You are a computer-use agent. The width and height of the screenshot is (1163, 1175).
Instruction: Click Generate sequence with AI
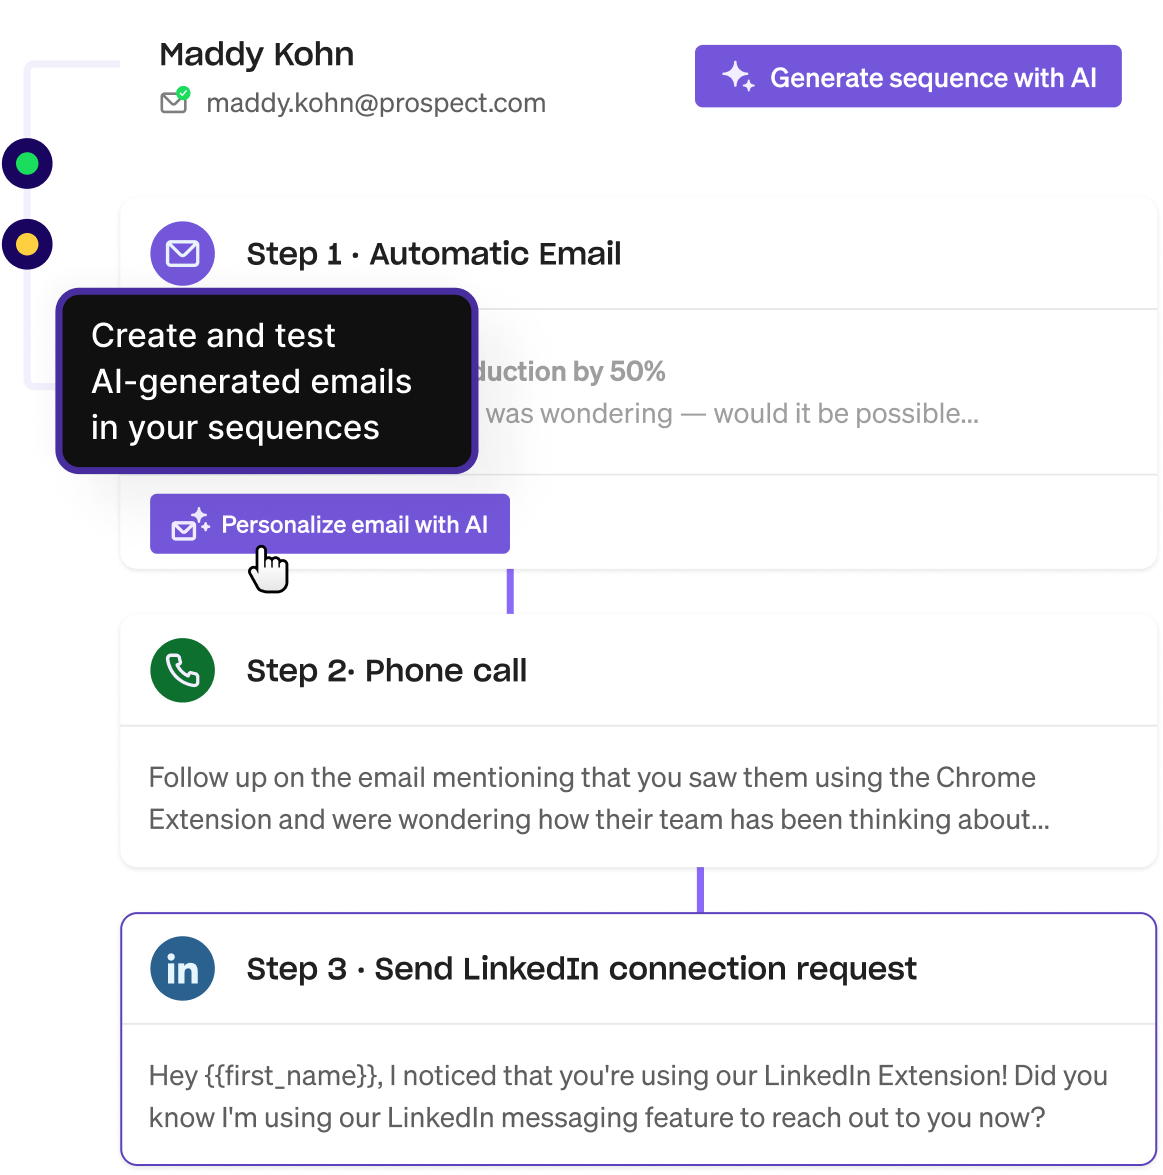coord(908,76)
